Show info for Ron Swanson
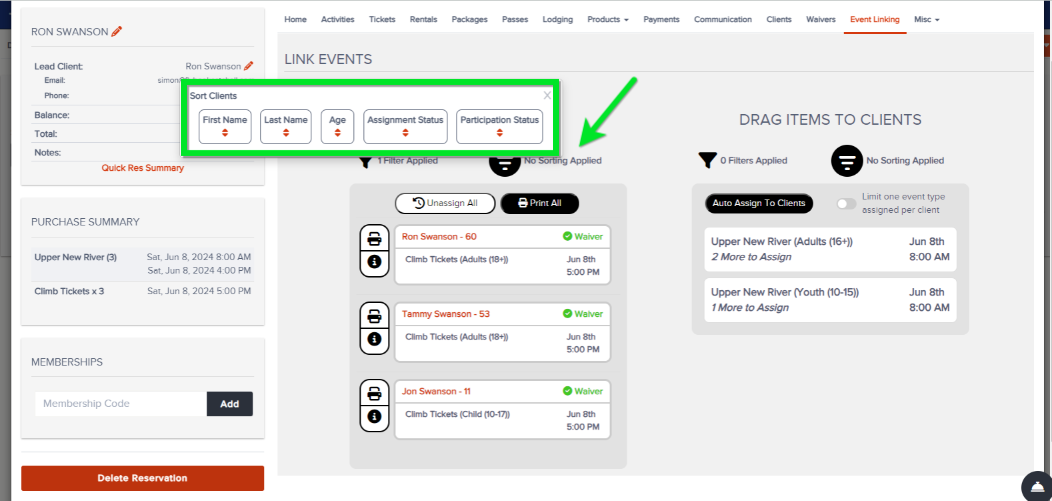This screenshot has height=501, width=1052. 374,262
